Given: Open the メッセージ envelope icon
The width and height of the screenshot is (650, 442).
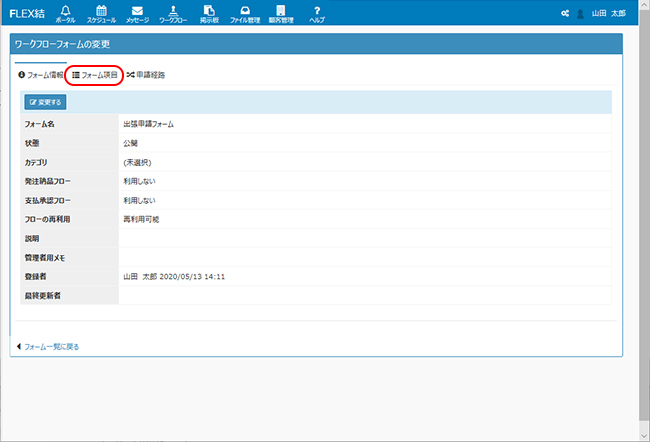Looking at the screenshot, I should click(x=137, y=14).
